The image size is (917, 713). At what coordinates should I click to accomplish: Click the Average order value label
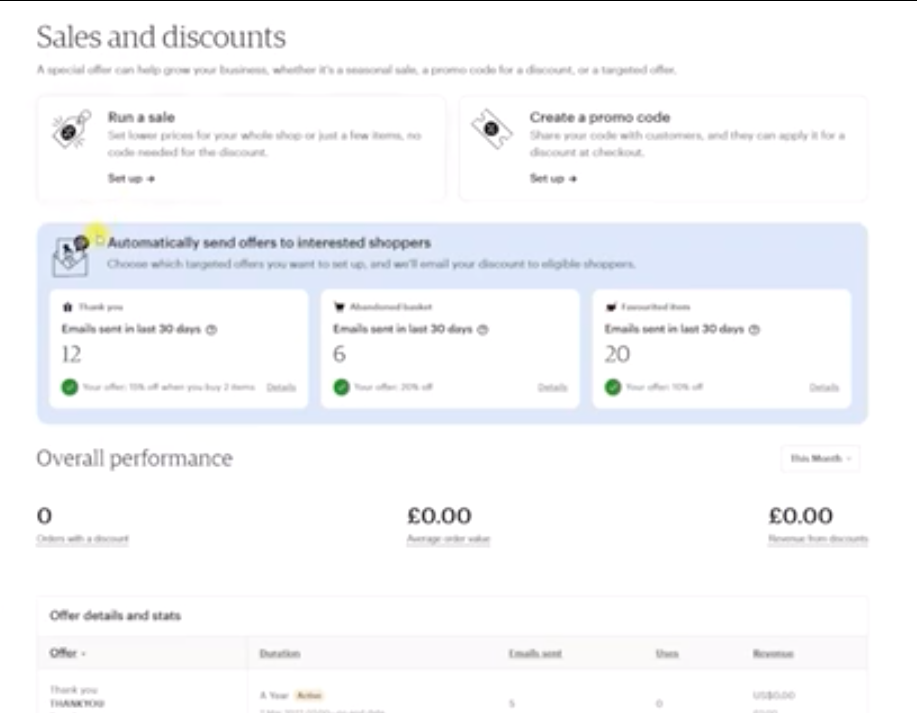[x=448, y=539]
